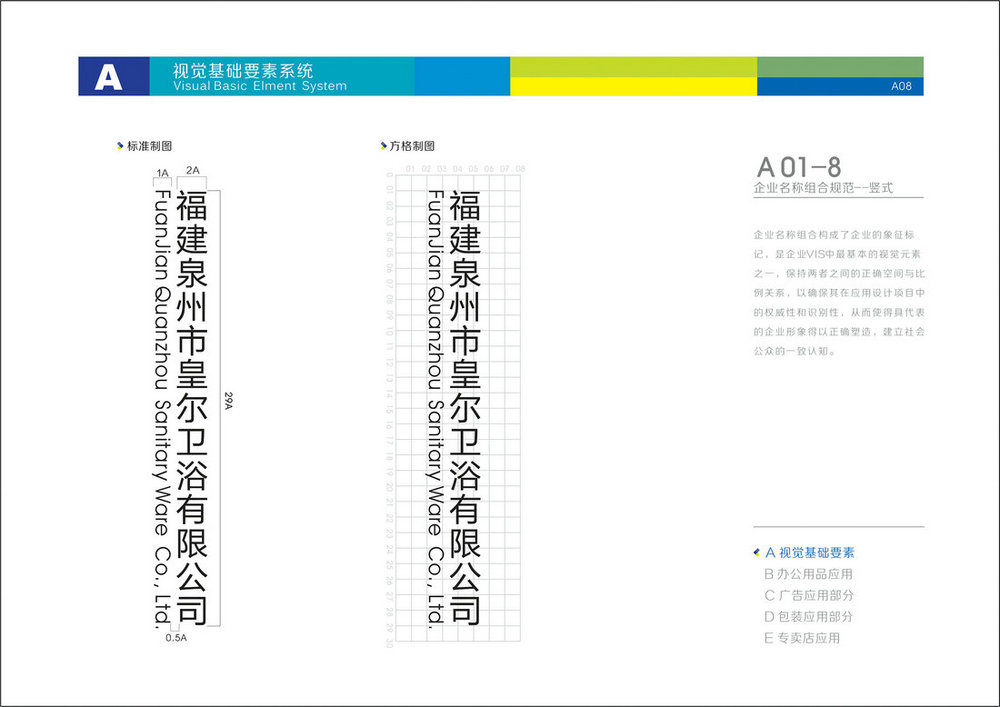Click the vertical English company name under "标准制图"

click(x=162, y=409)
